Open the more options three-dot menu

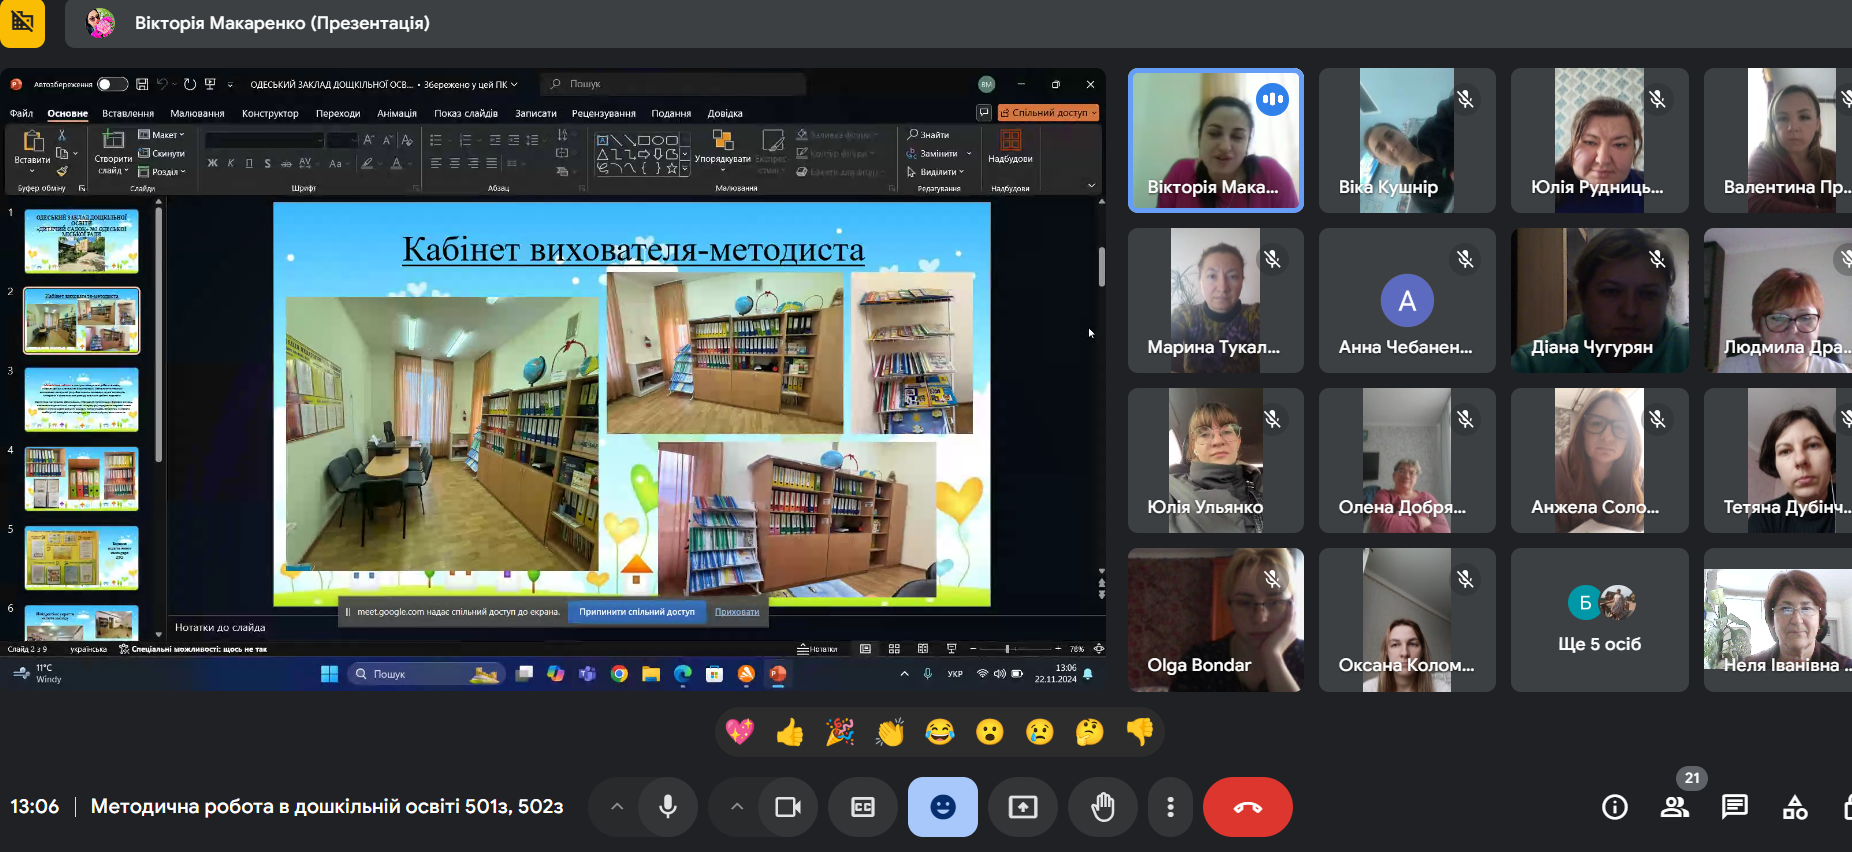click(1171, 807)
